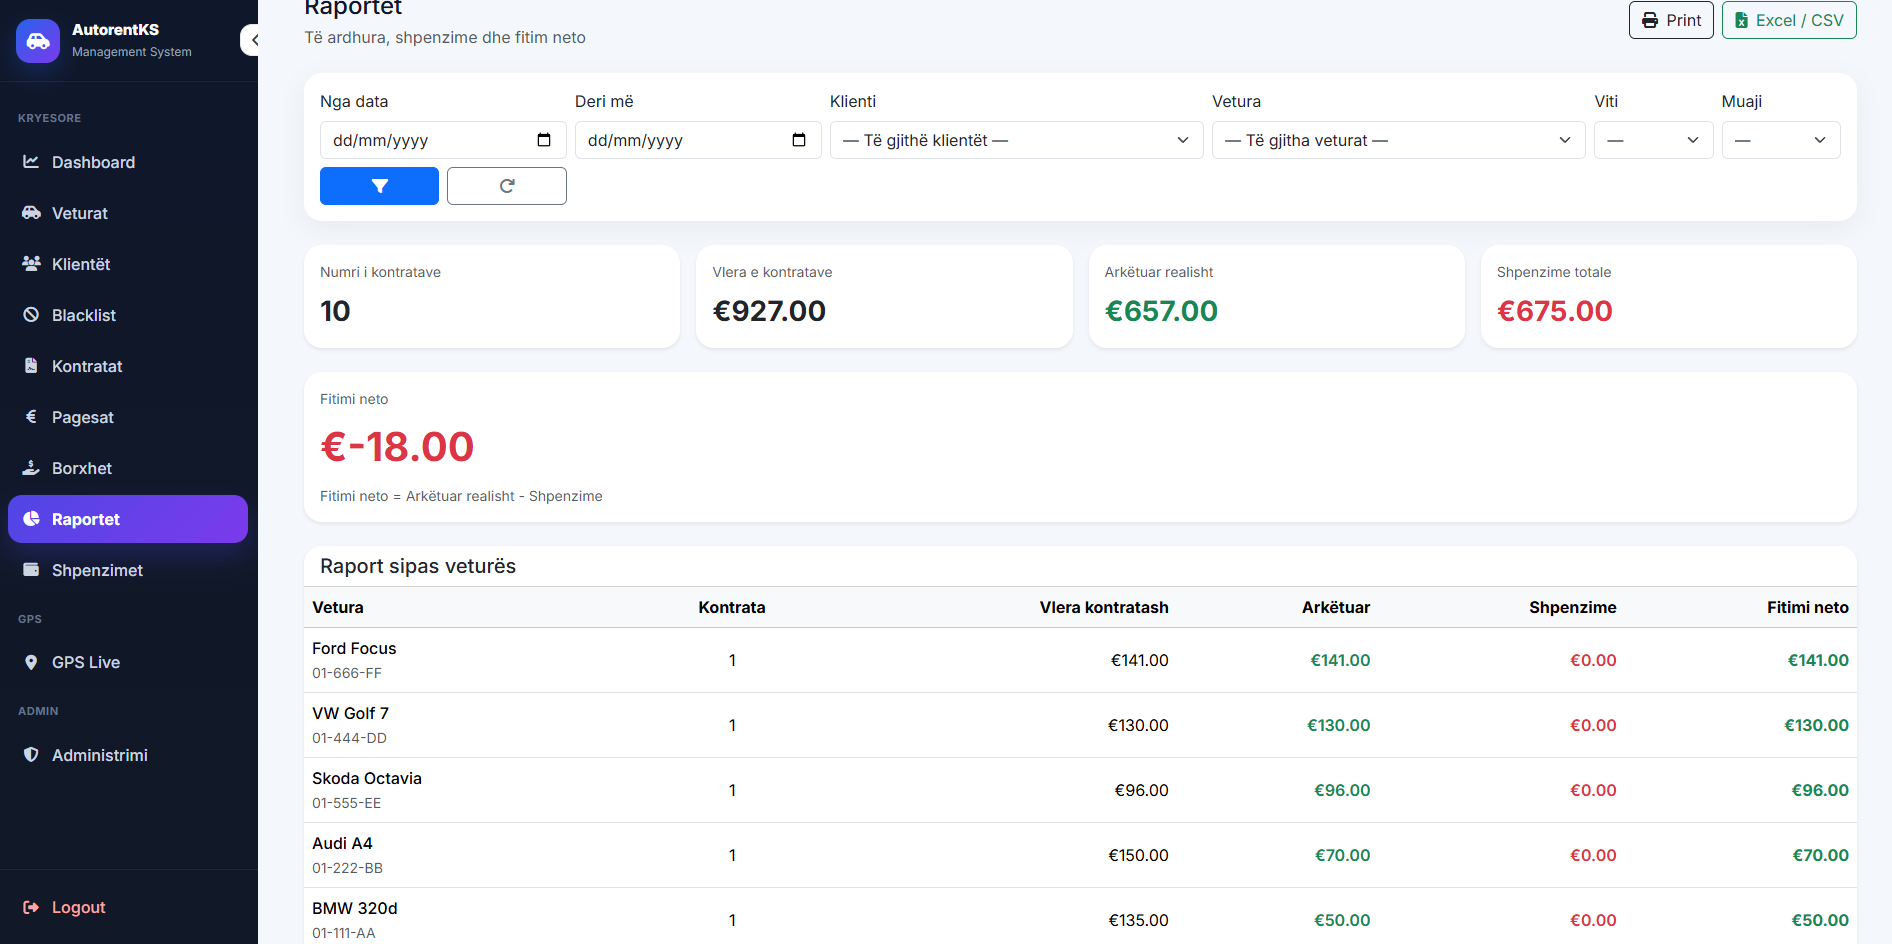Click the Pagesat euro icon
1892x944 pixels.
click(31, 417)
